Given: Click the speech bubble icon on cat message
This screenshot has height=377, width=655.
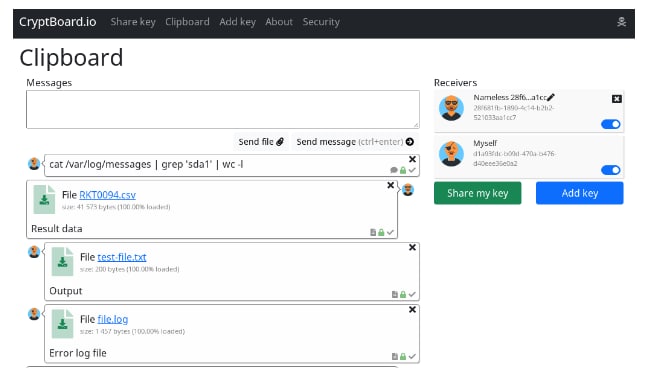Looking at the screenshot, I should point(394,170).
